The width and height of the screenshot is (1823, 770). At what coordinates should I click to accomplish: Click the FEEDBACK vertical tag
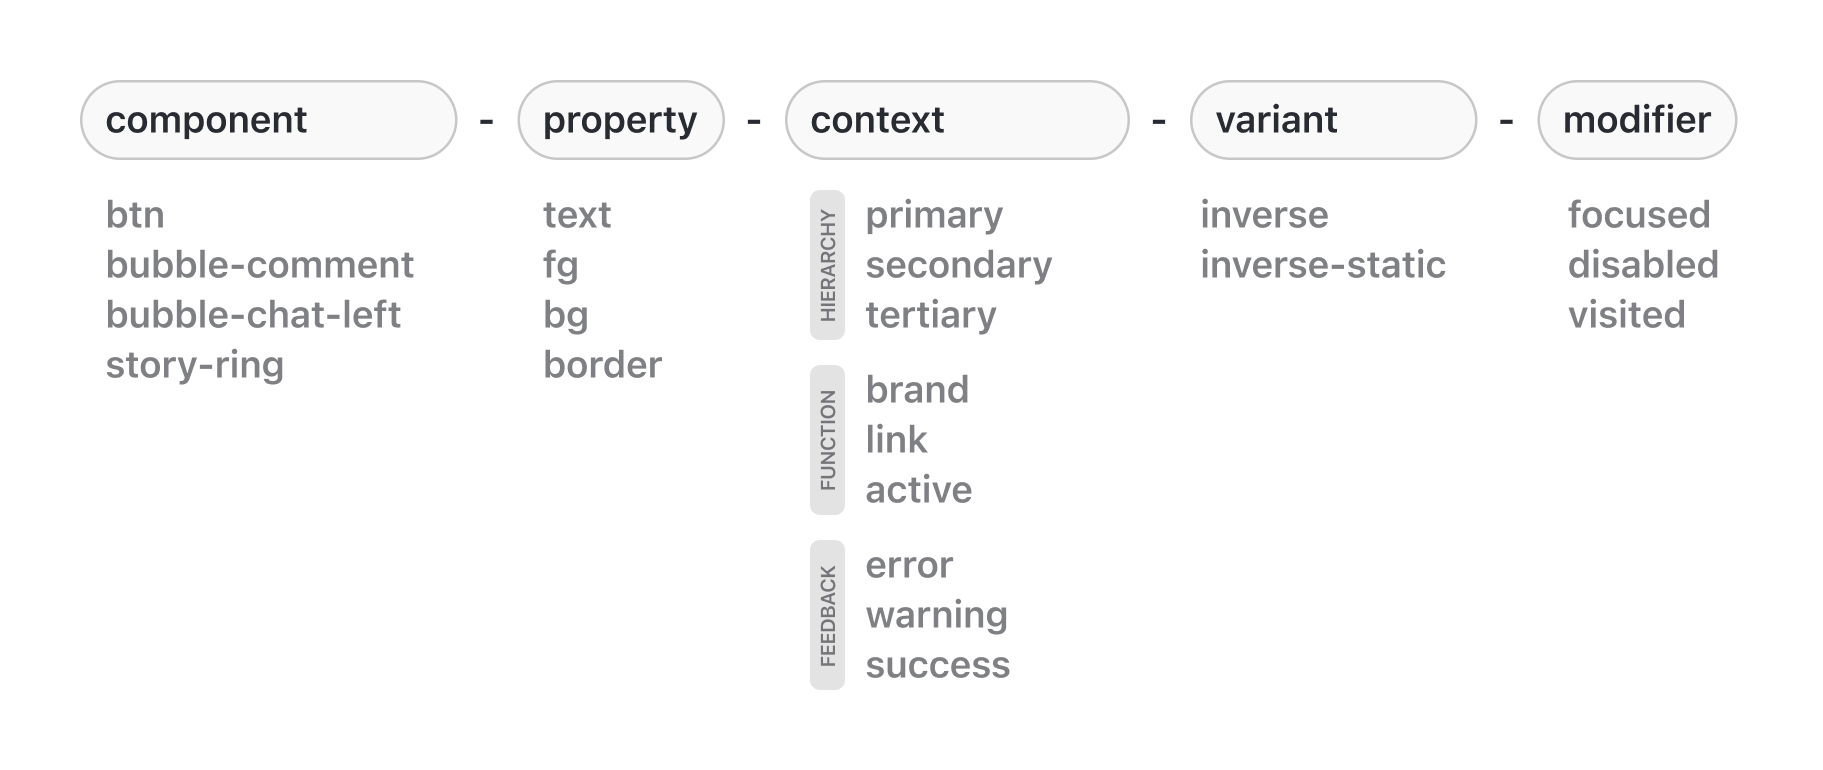click(x=827, y=615)
